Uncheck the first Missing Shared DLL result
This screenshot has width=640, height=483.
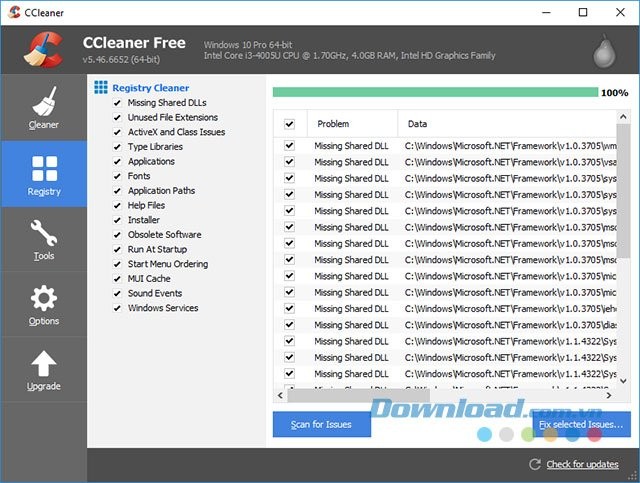[289, 145]
